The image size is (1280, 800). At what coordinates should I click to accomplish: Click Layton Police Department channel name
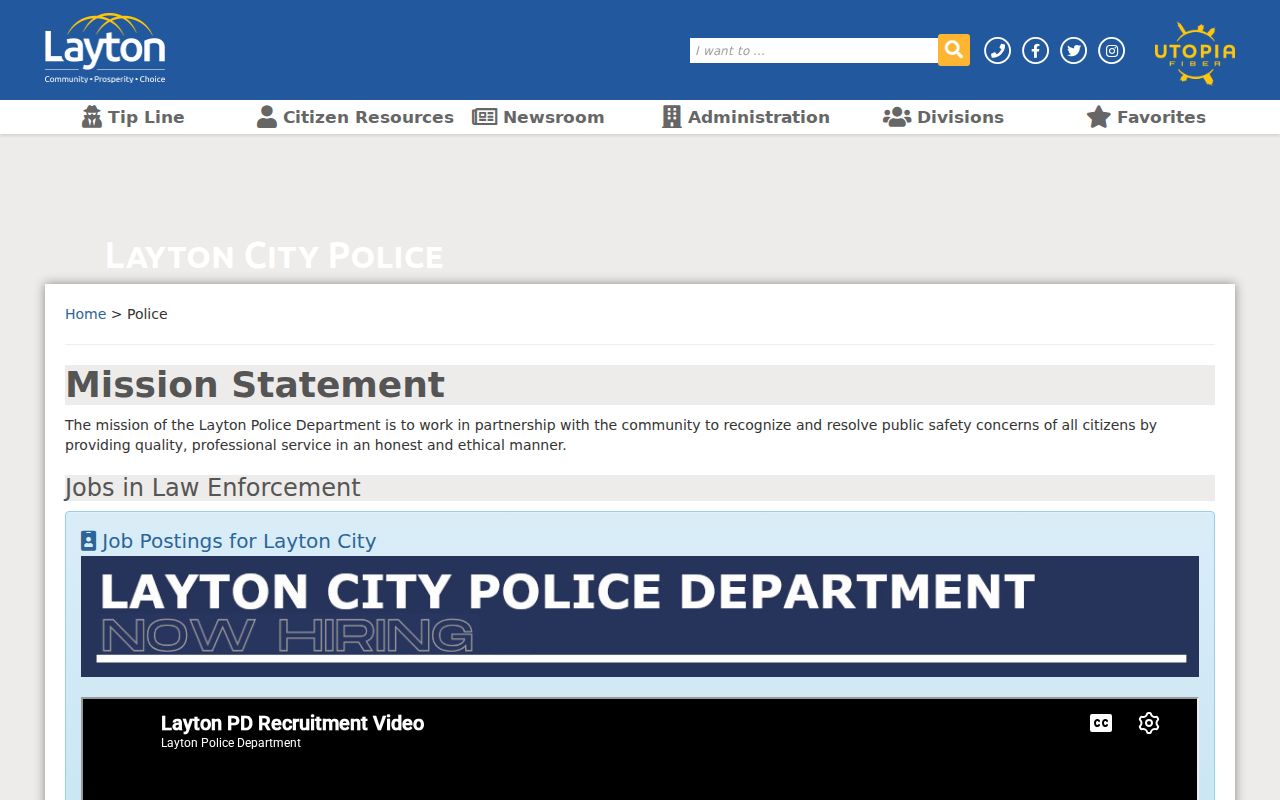231,743
